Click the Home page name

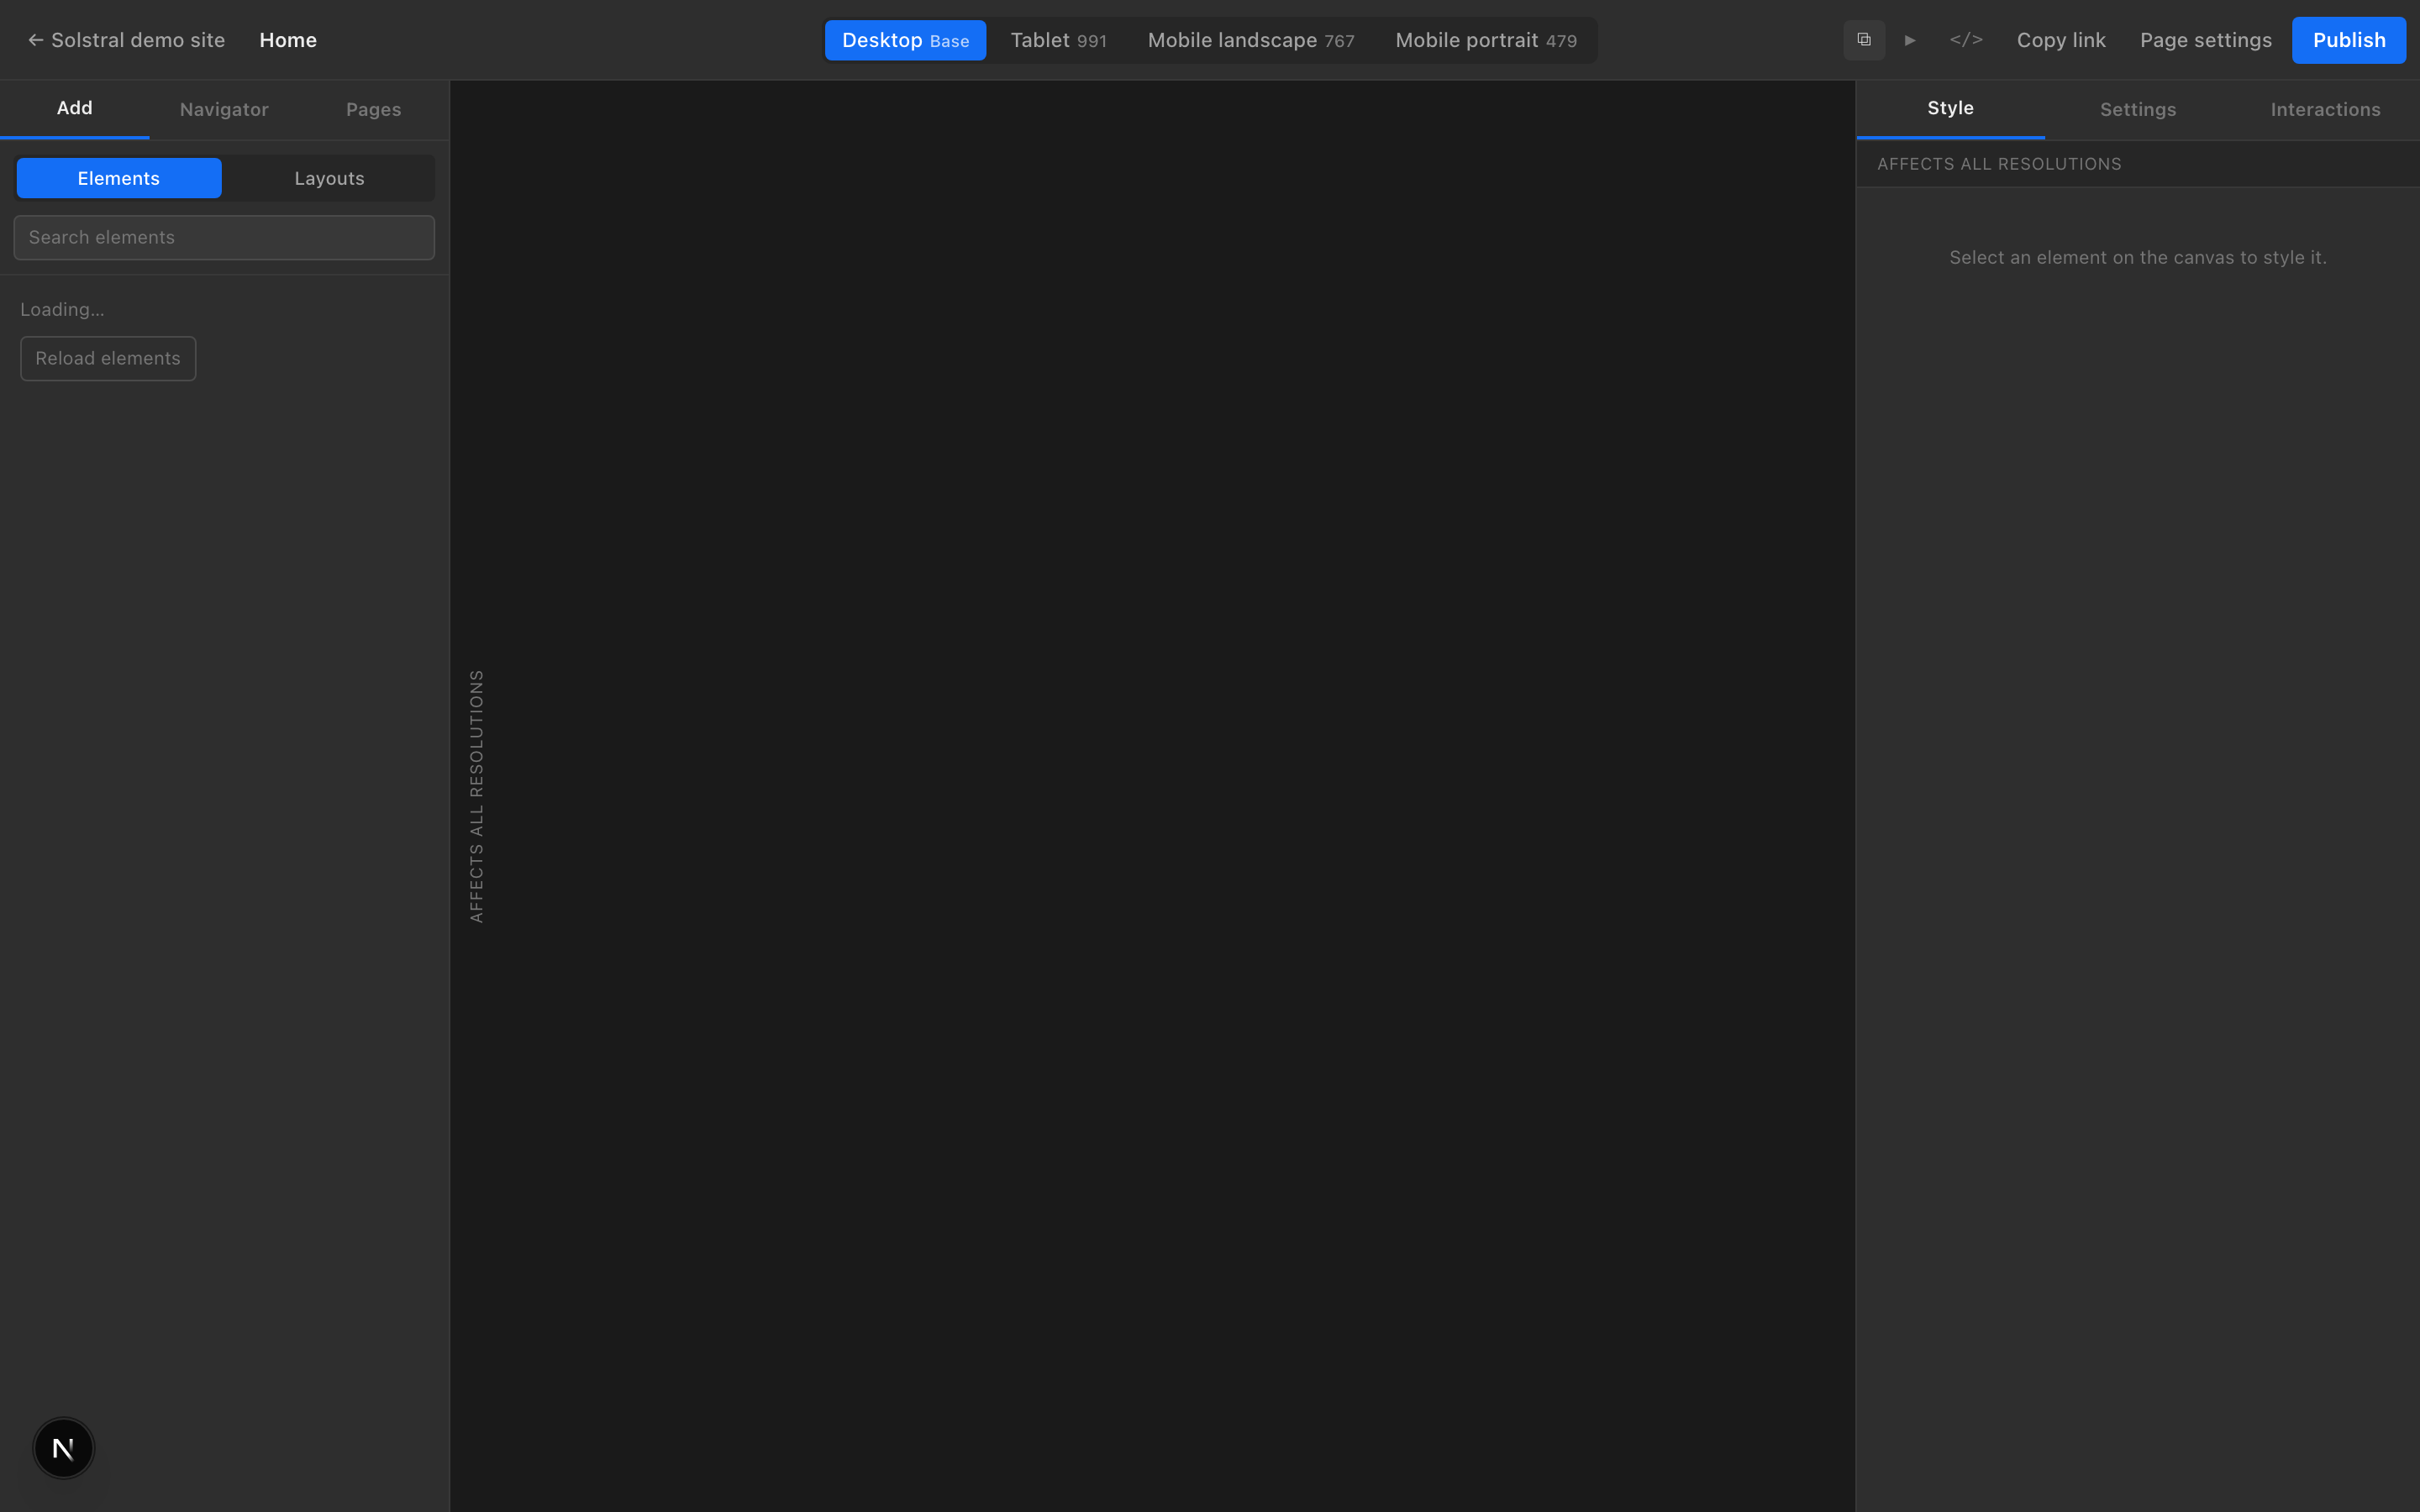288,40
